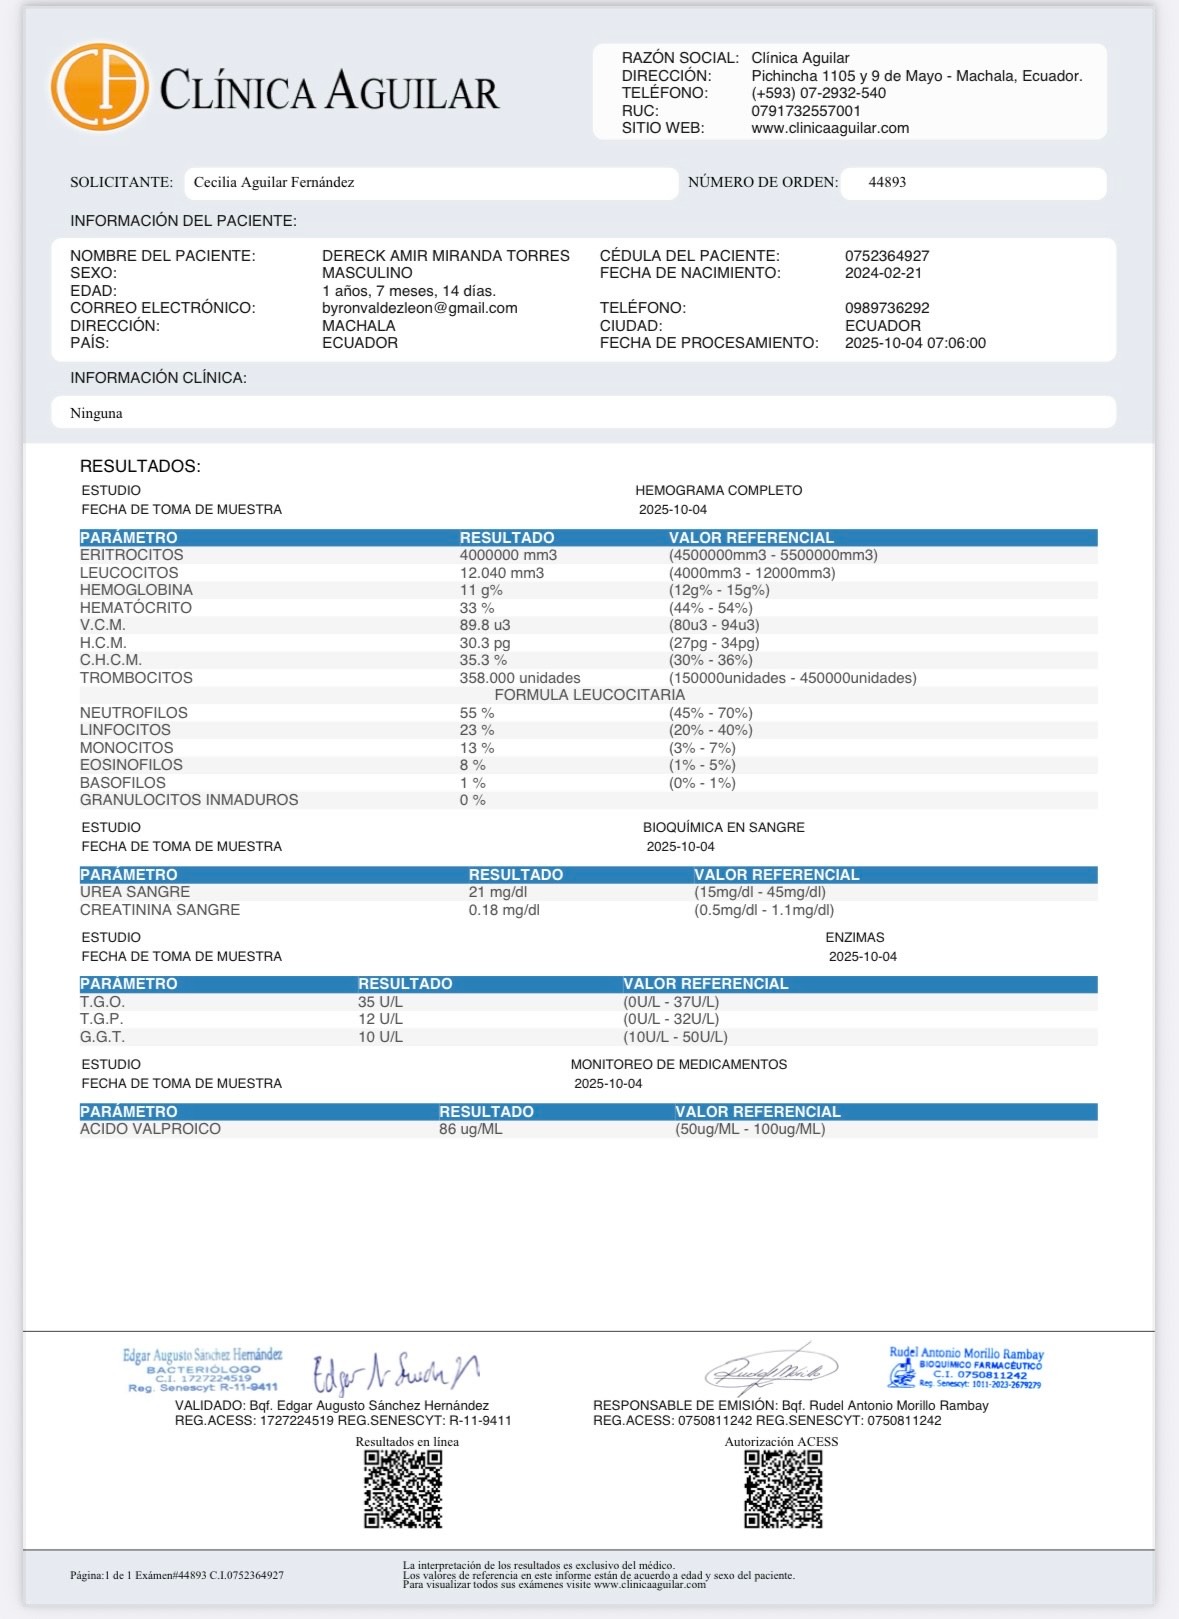Click the ERITROCITOS result 4000000 mm3
The width and height of the screenshot is (1179, 1619).
508,555
